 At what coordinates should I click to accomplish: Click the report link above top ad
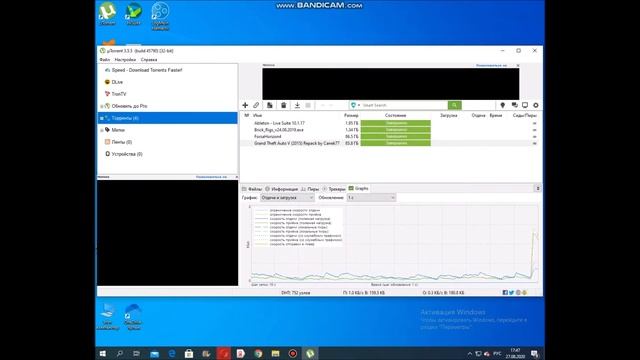click(x=491, y=65)
